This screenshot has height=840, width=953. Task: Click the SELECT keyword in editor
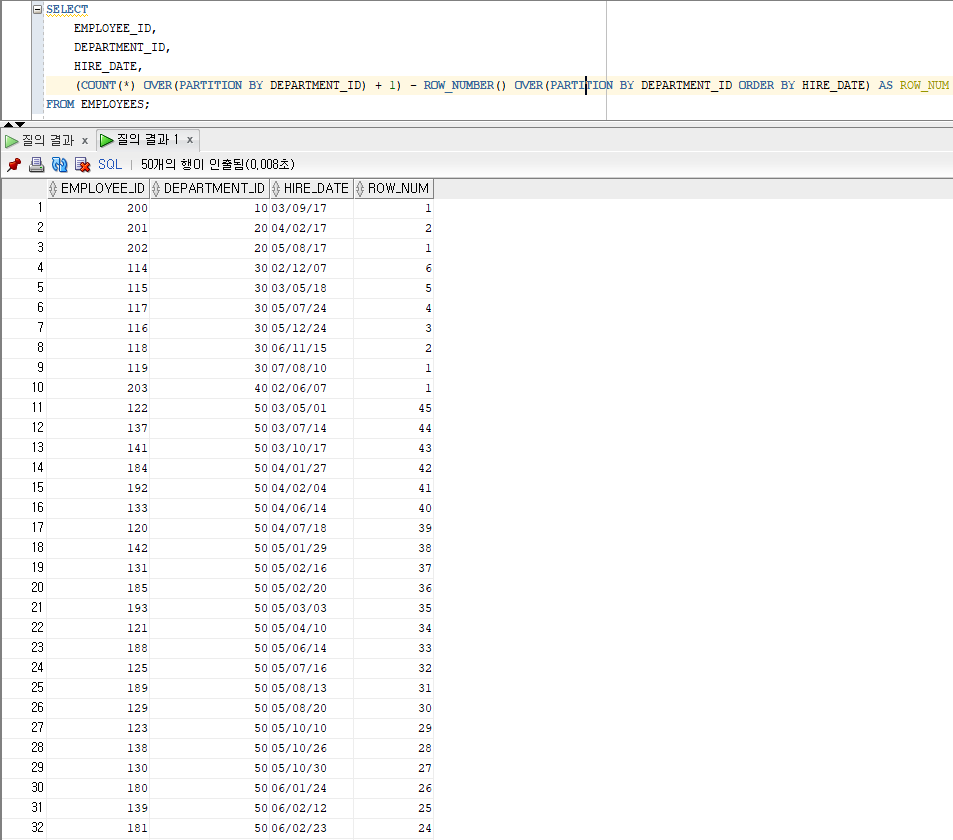tap(67, 9)
